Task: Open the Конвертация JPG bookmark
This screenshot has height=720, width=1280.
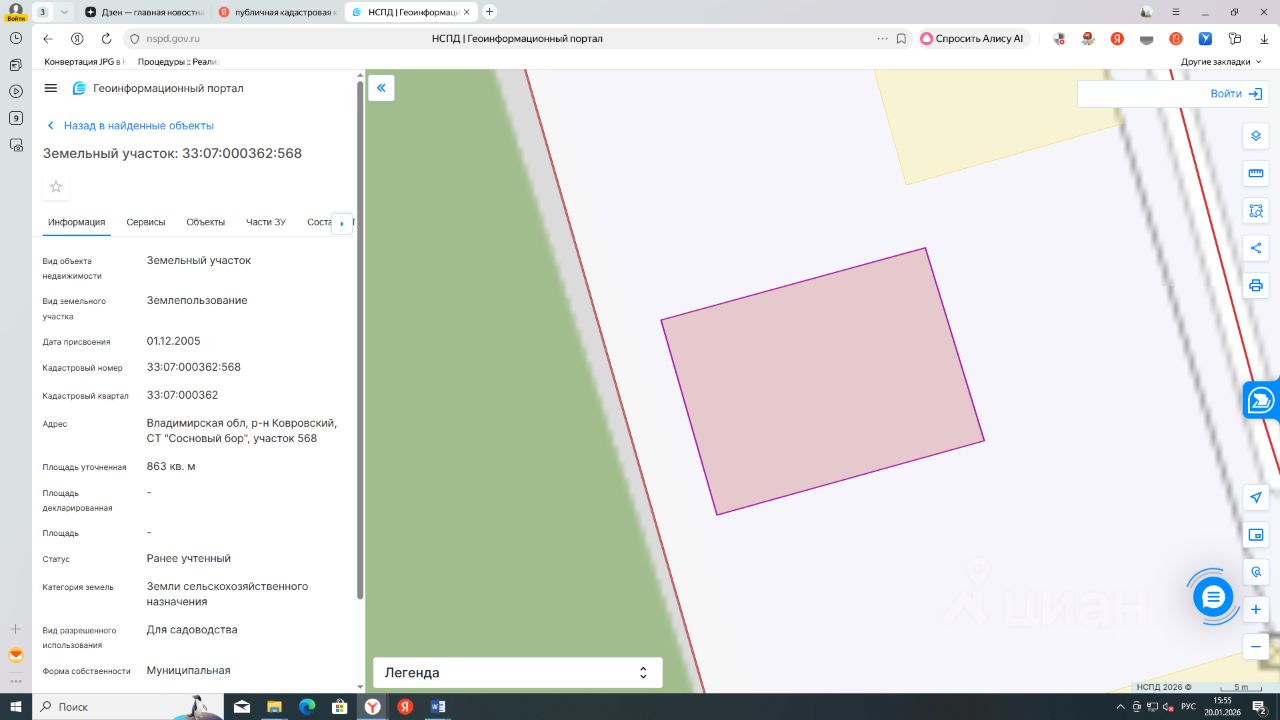Action: [83, 62]
